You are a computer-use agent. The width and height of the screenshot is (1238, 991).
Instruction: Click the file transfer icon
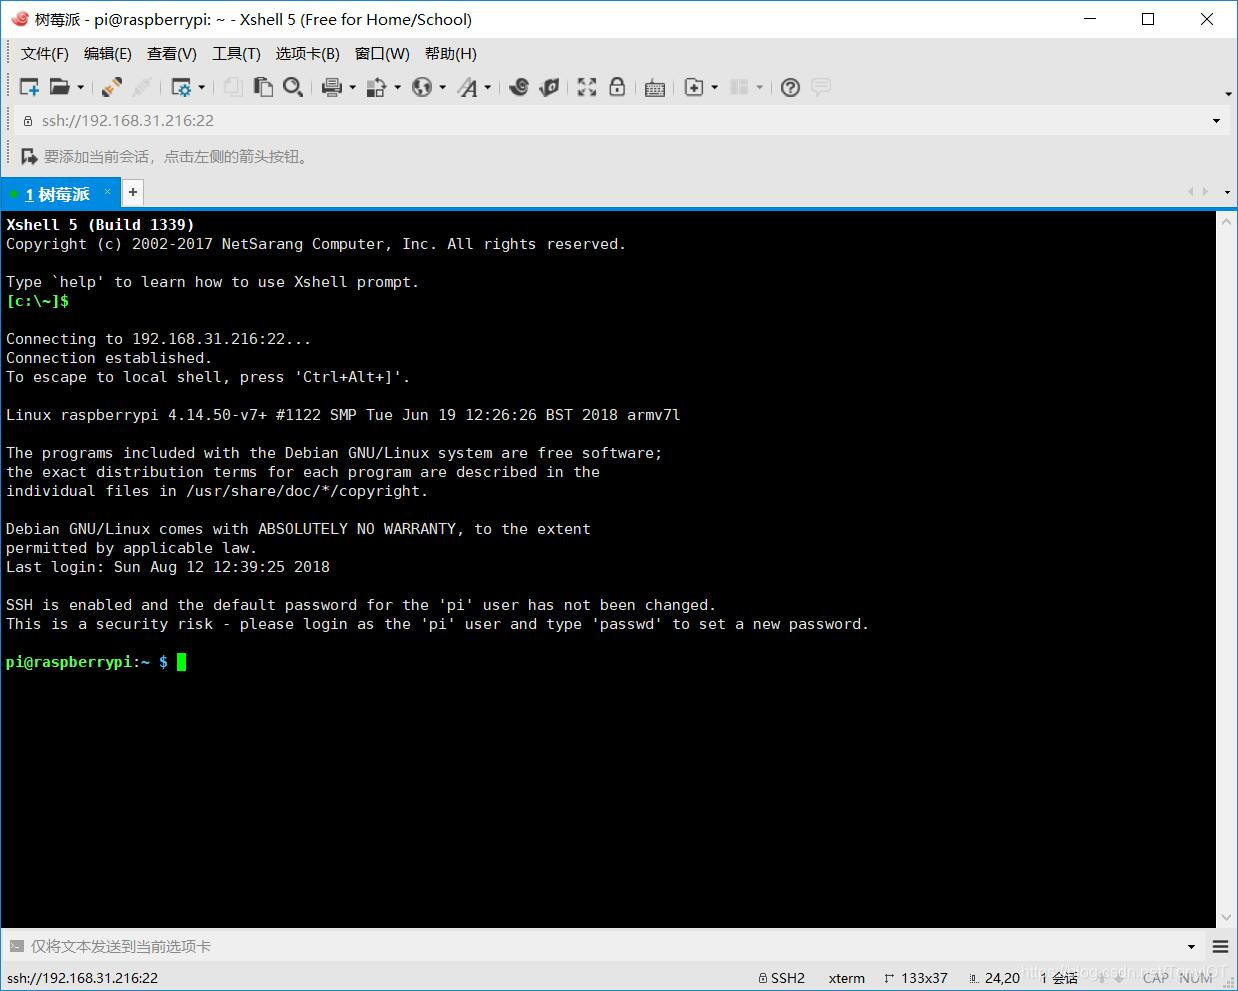coord(377,87)
